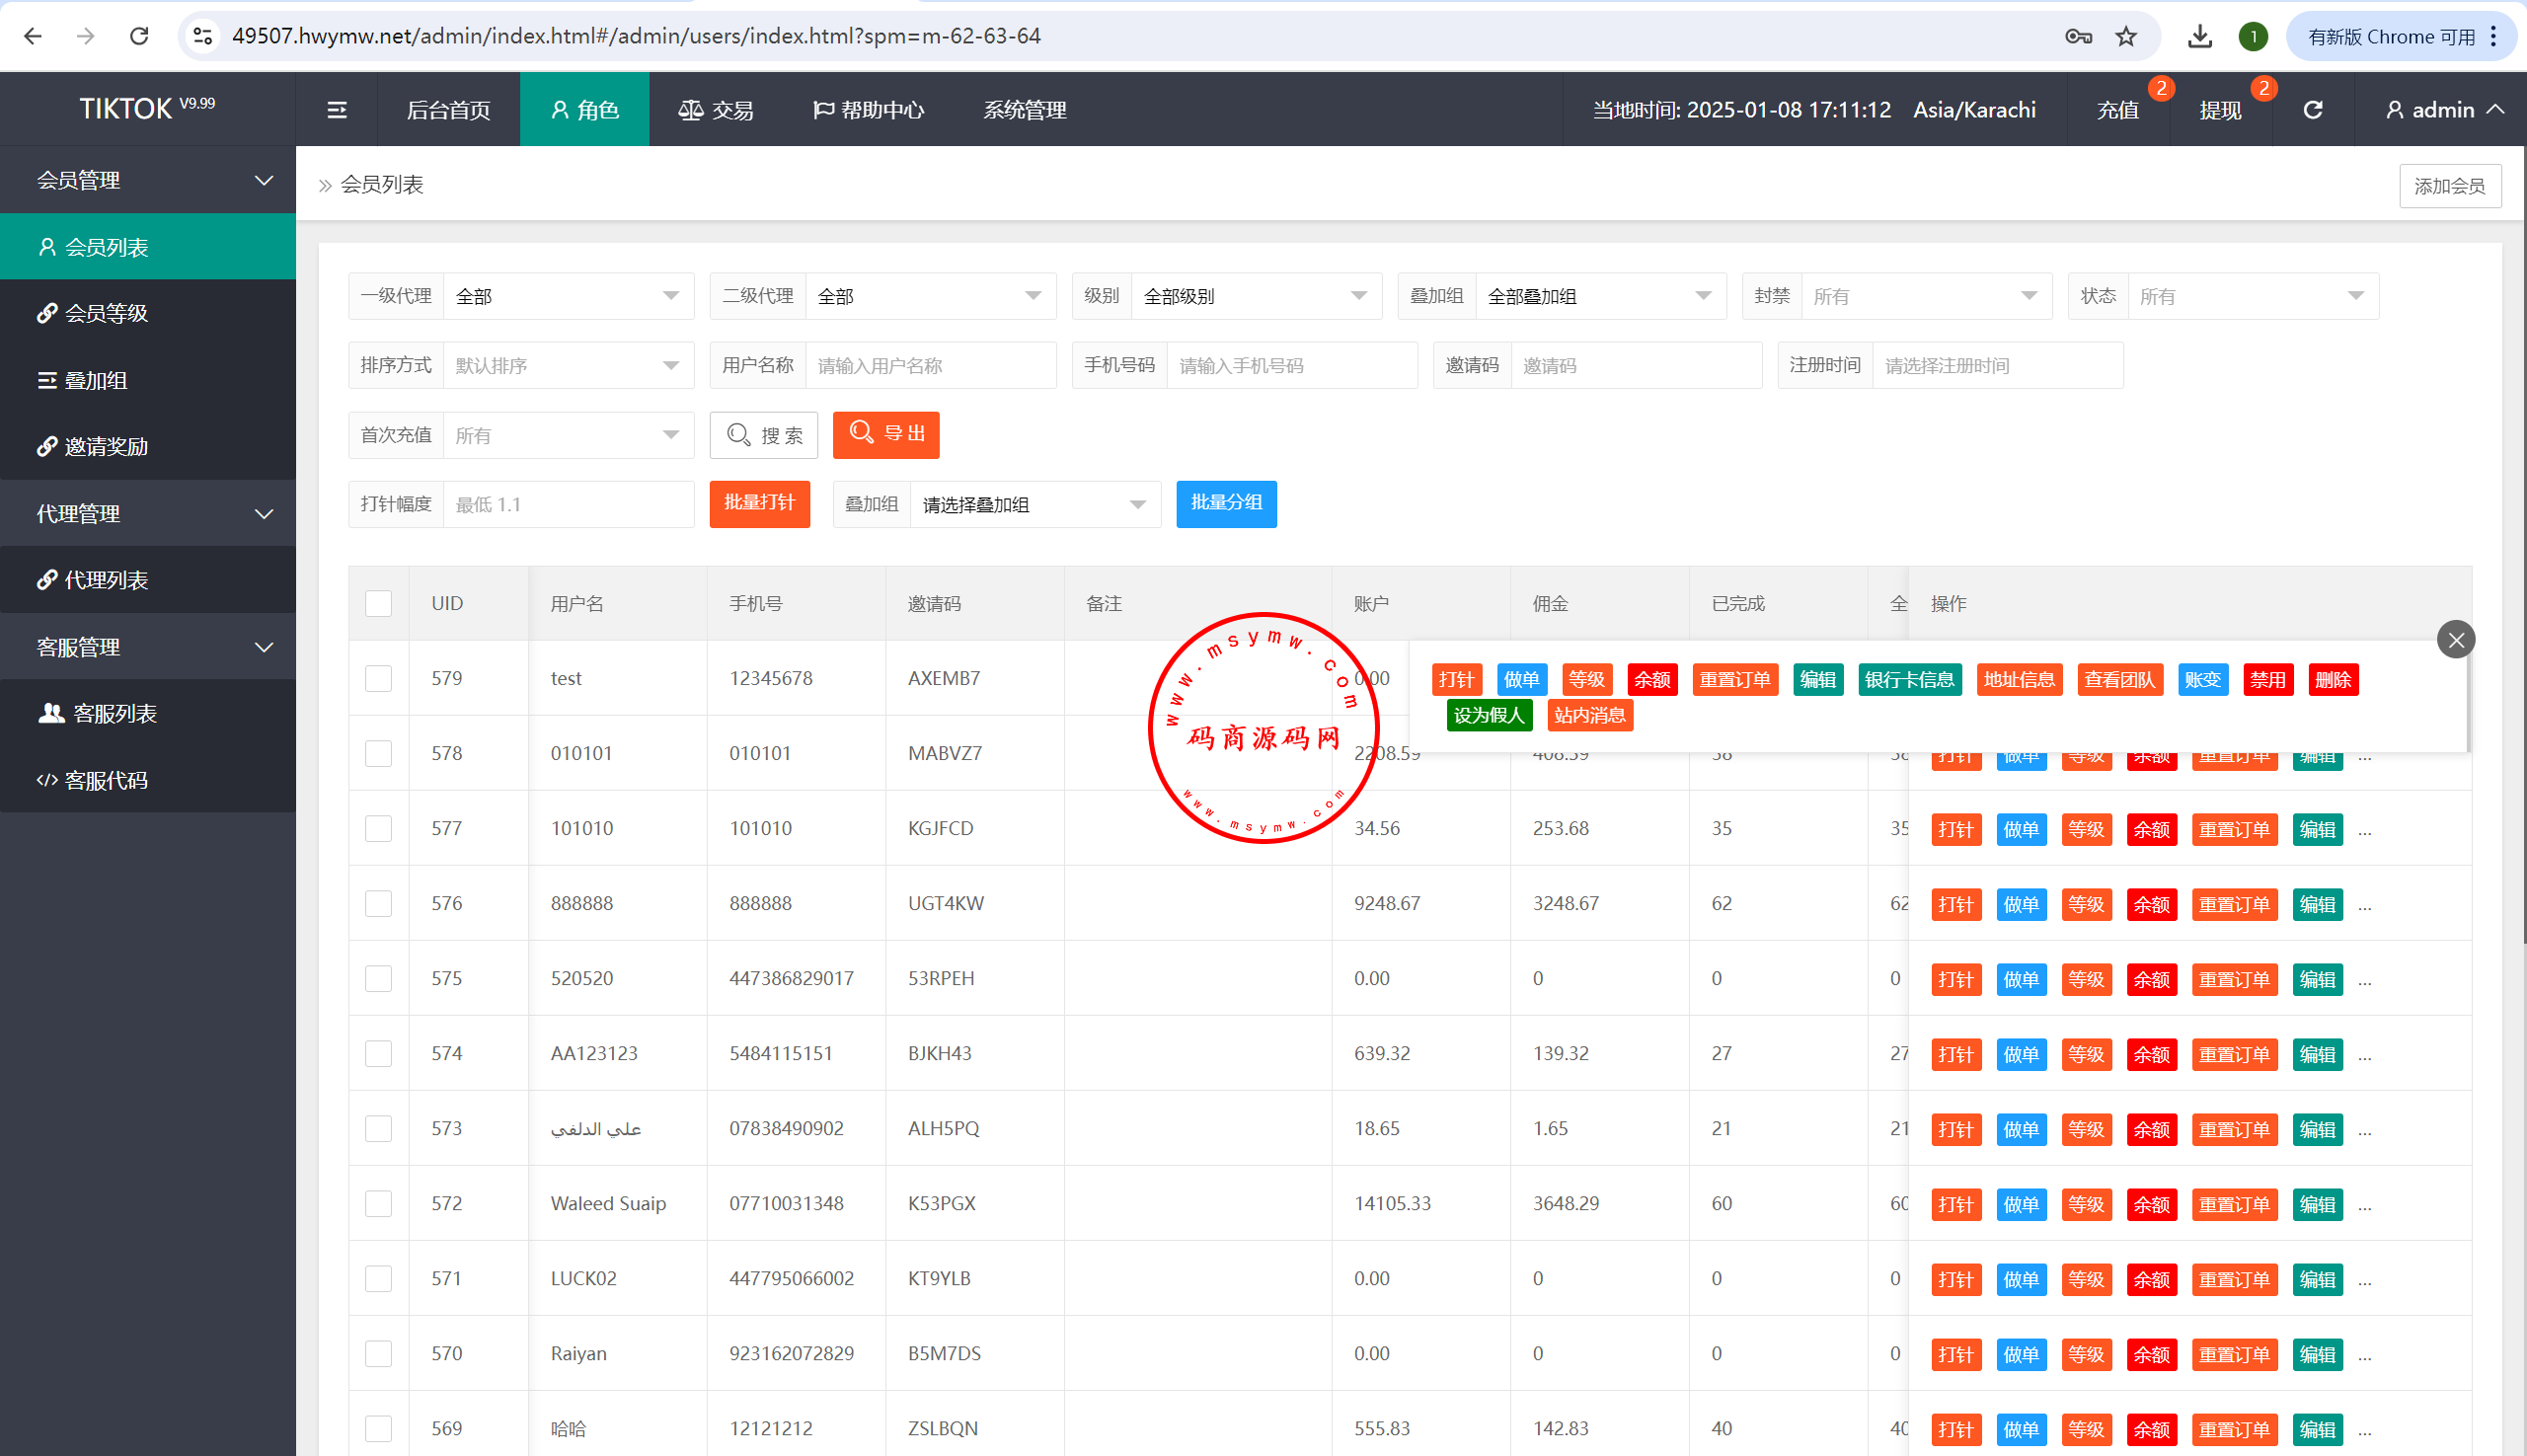Open the 系统管理 top menu tab
2527x1456 pixels.
pos(1025,110)
